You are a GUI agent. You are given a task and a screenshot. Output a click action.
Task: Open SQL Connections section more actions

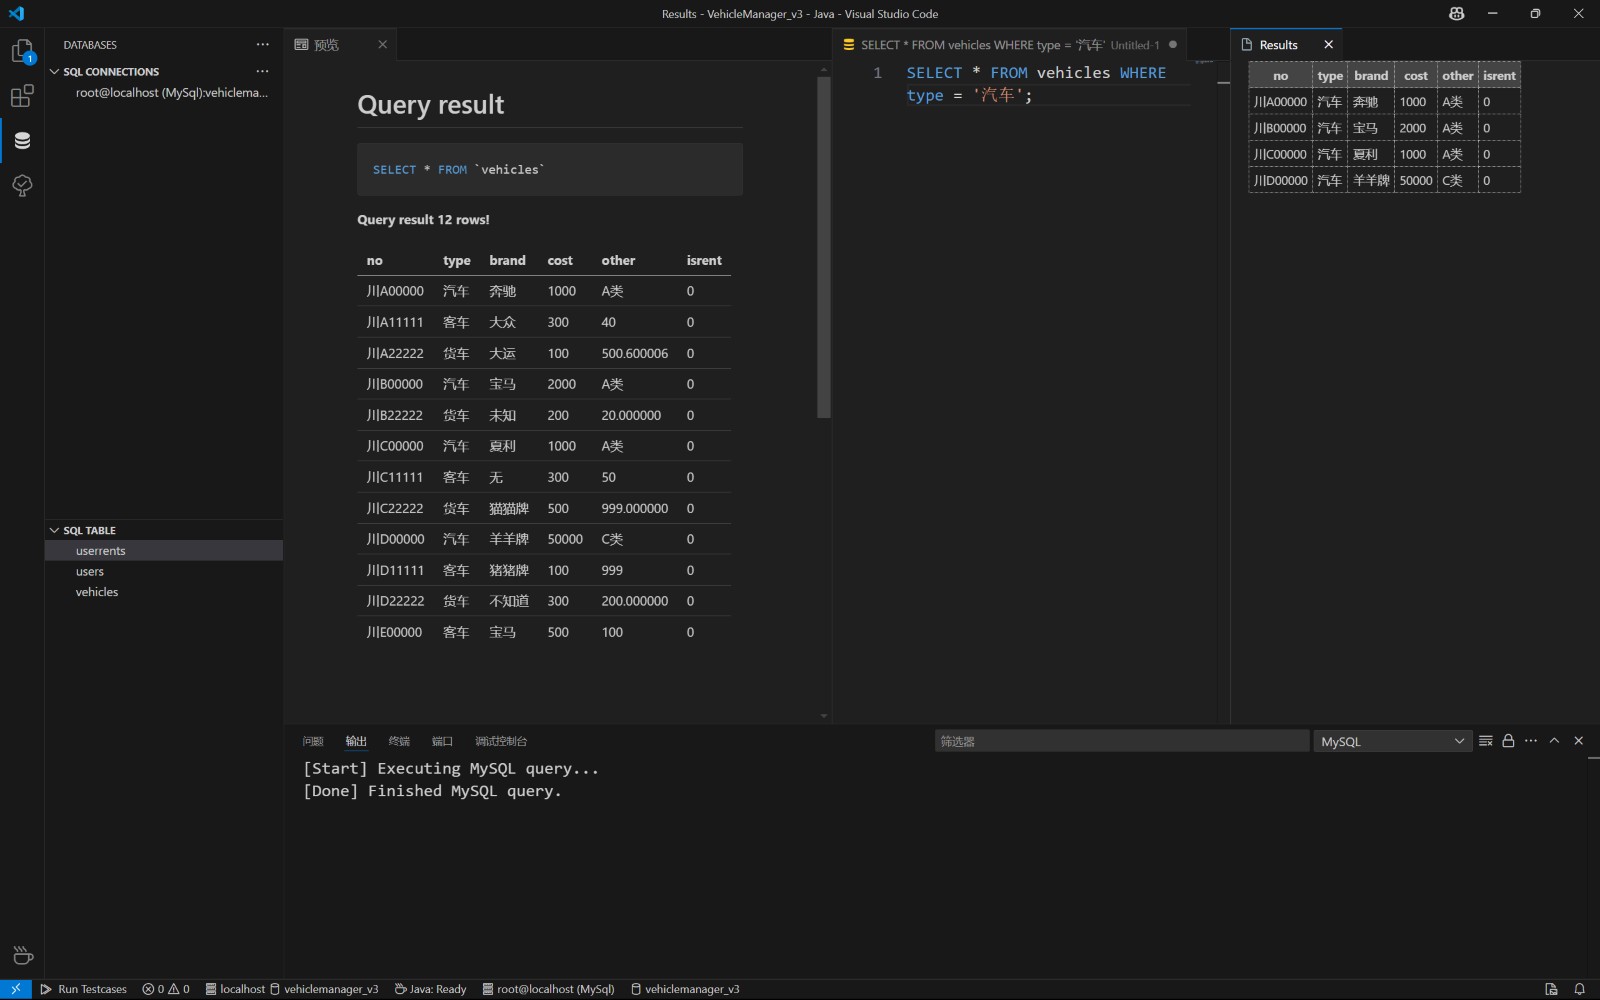coord(262,72)
